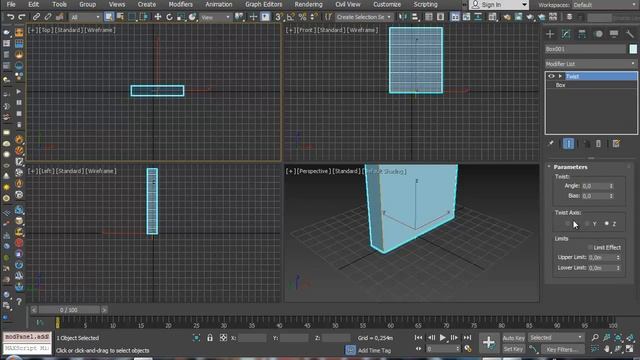Click the Redo arrow icon
Viewport: 640px width, 360px height.
coord(22,17)
